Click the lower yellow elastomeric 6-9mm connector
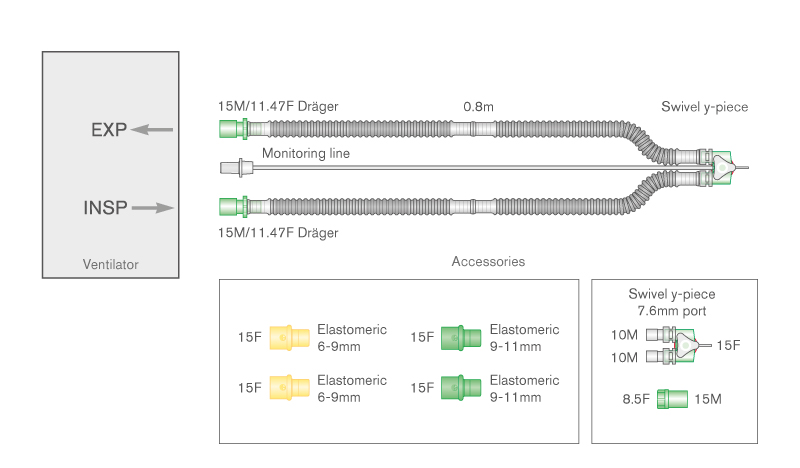800x468 pixels. click(288, 385)
